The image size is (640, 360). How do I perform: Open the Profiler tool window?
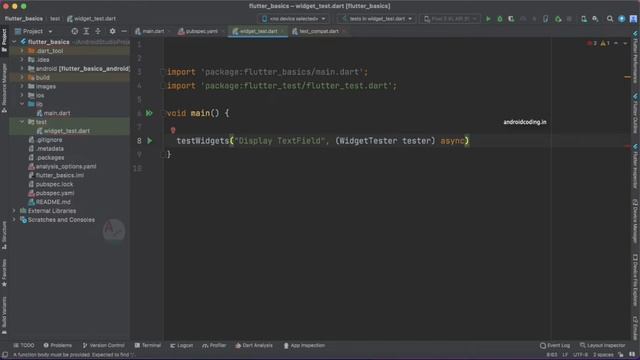coord(214,345)
